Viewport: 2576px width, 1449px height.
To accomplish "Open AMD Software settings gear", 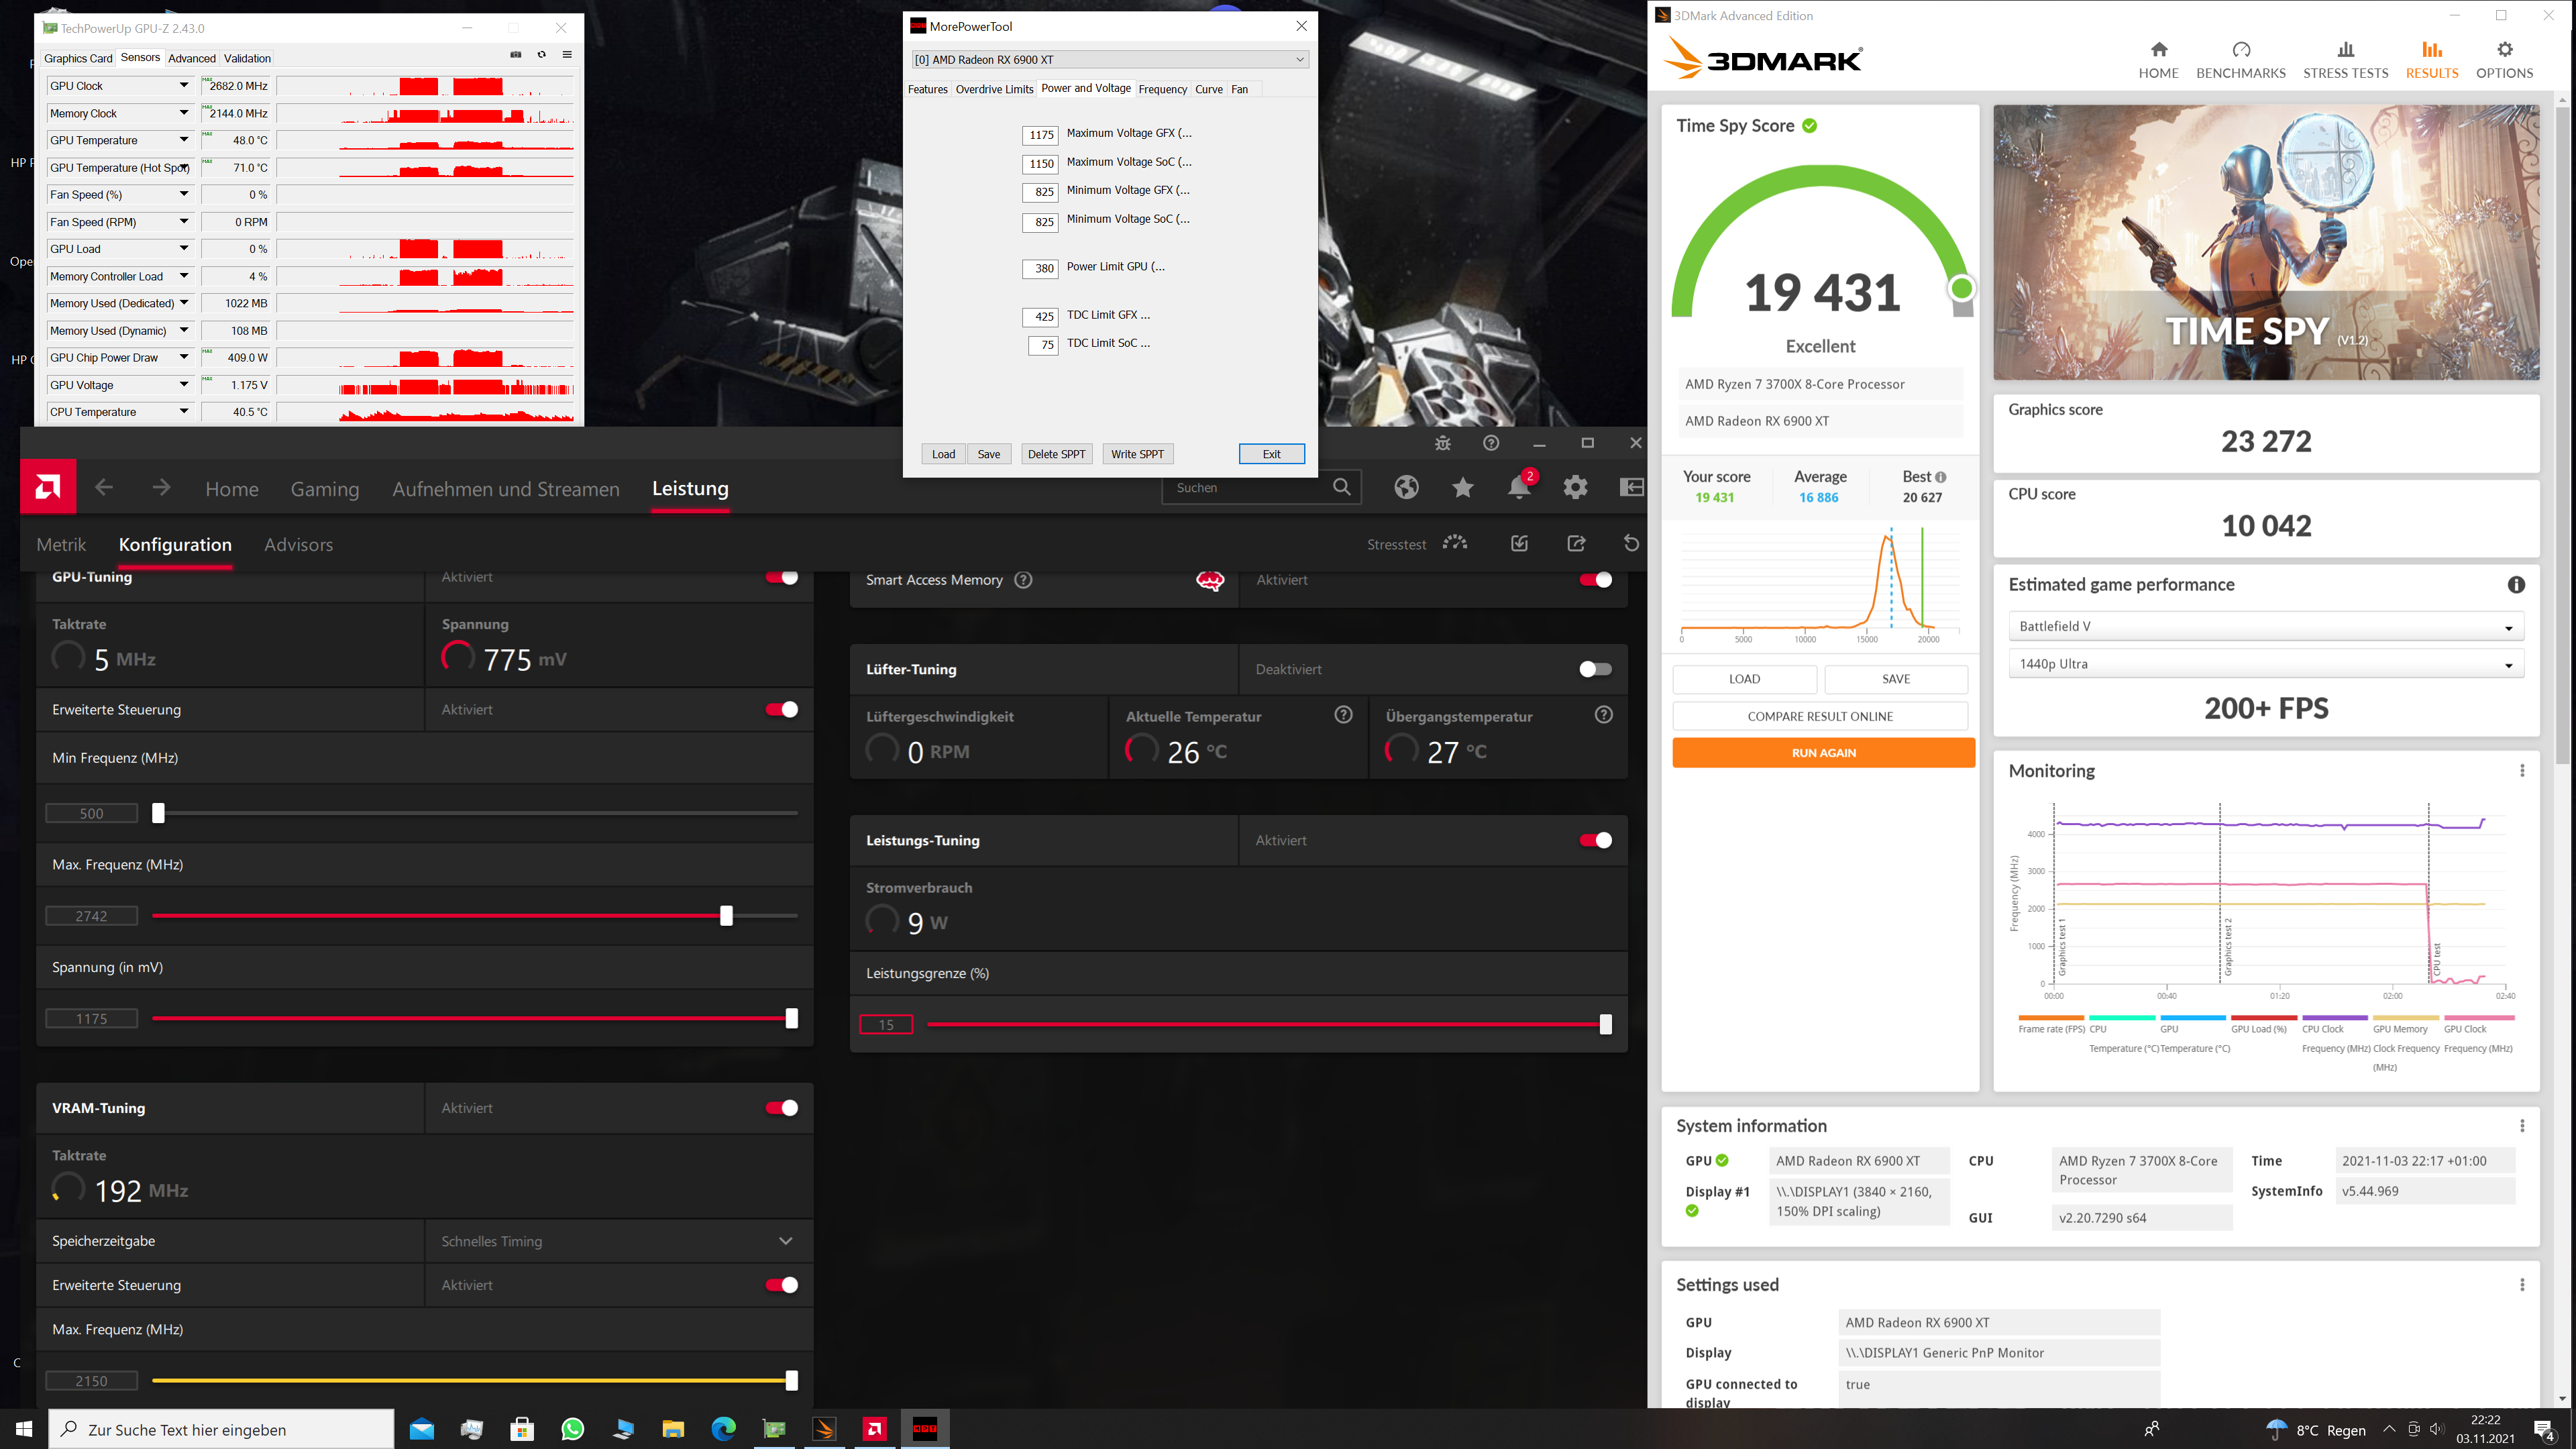I will click(1575, 488).
